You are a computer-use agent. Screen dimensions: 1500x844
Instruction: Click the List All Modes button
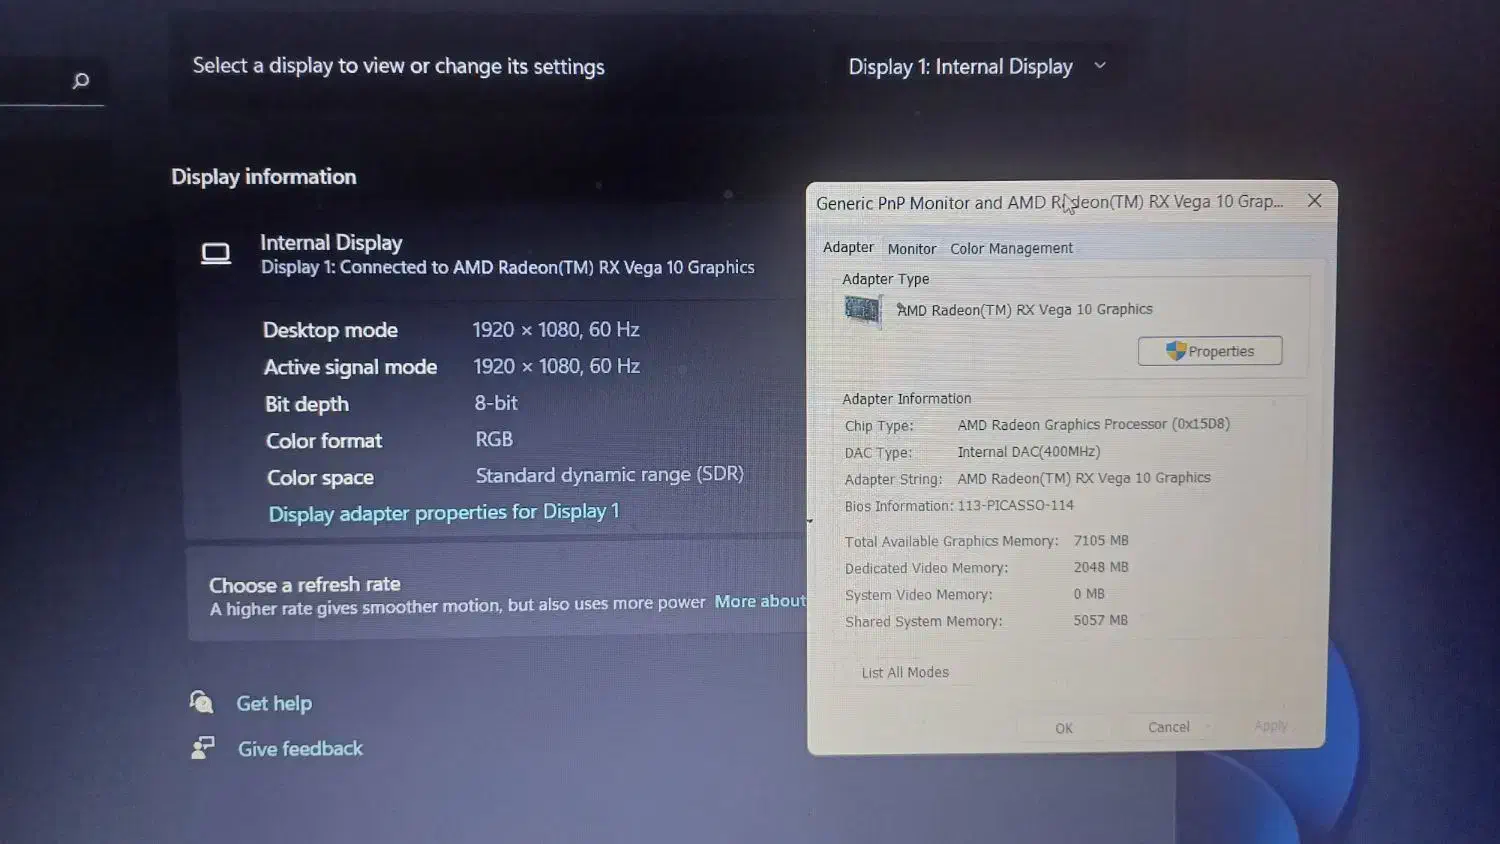coord(905,672)
